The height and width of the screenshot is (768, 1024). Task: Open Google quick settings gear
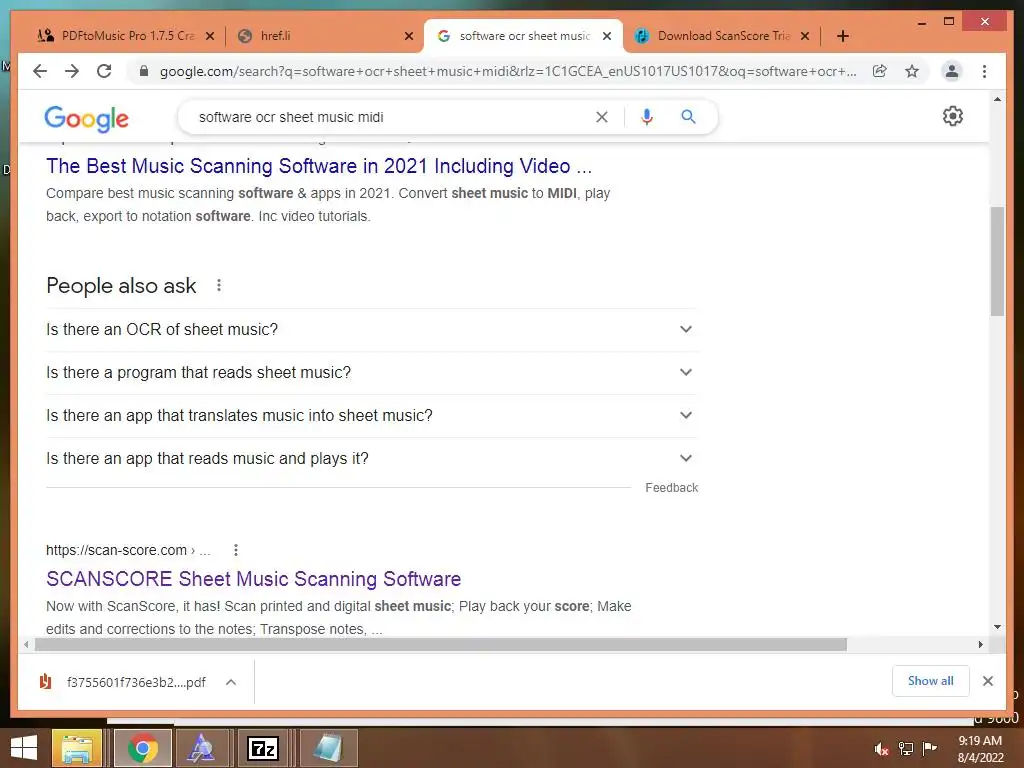pyautogui.click(x=953, y=116)
